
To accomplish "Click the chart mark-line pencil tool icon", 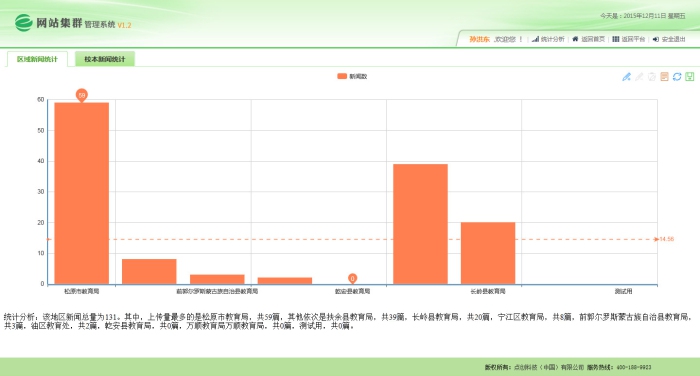I will click(626, 77).
